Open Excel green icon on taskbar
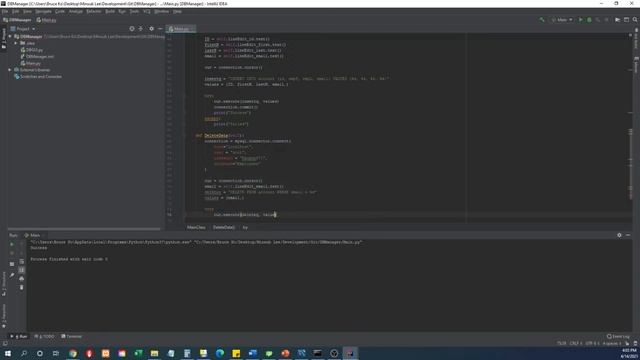 [138, 353]
